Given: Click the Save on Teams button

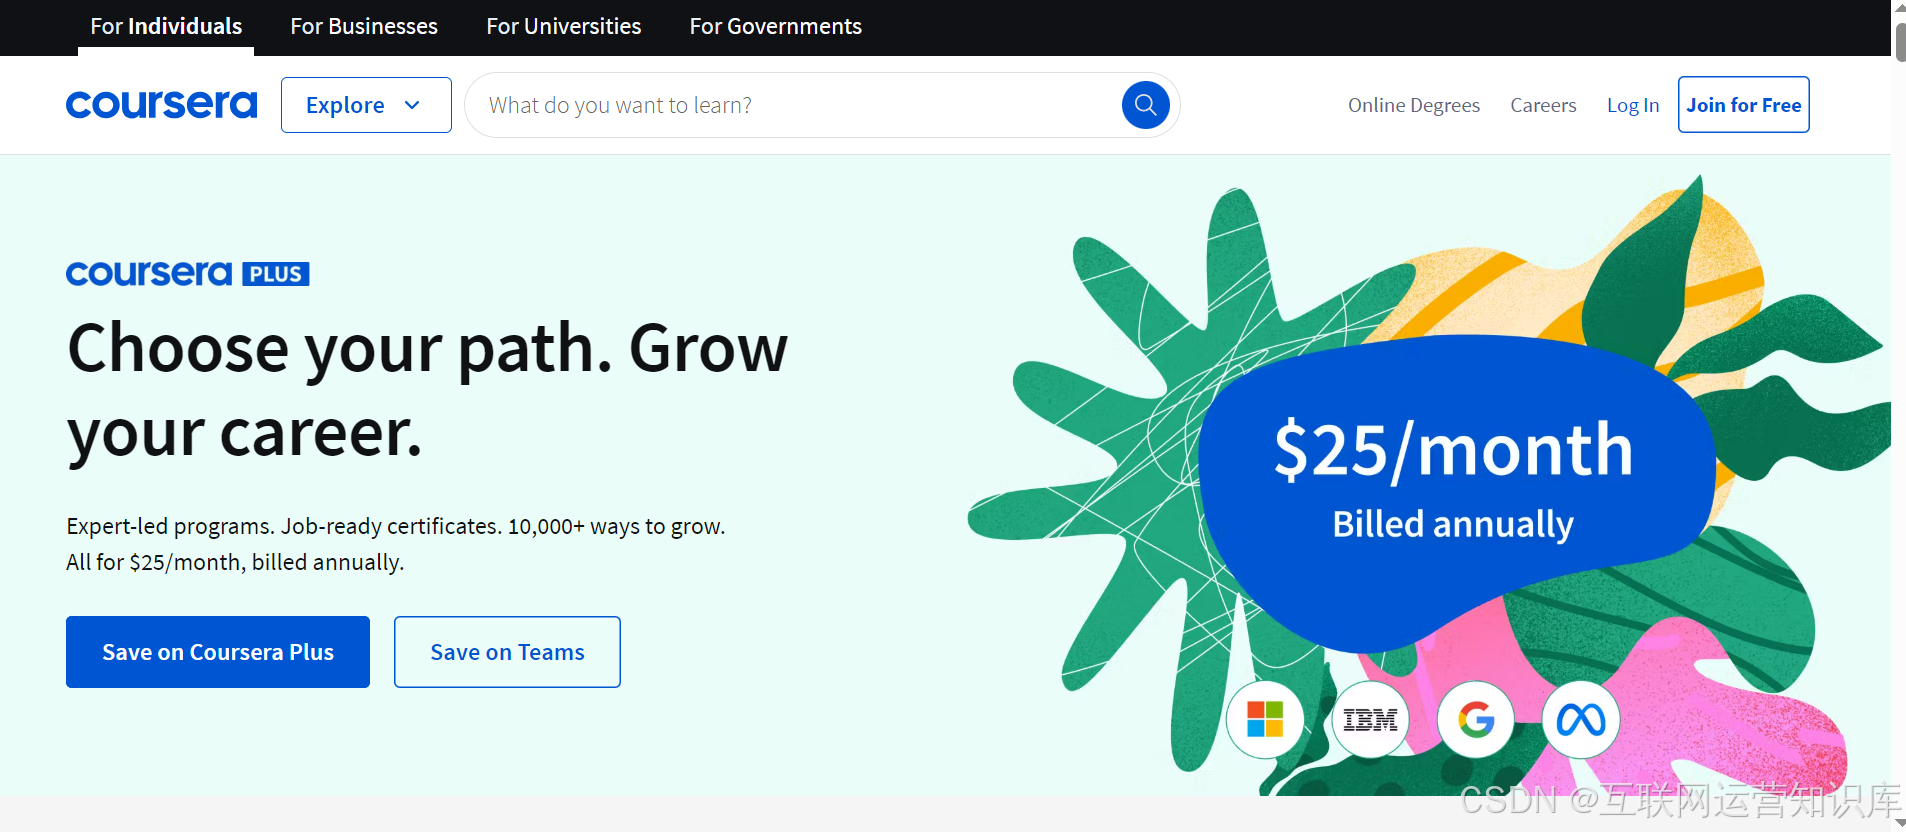Looking at the screenshot, I should pos(507,652).
